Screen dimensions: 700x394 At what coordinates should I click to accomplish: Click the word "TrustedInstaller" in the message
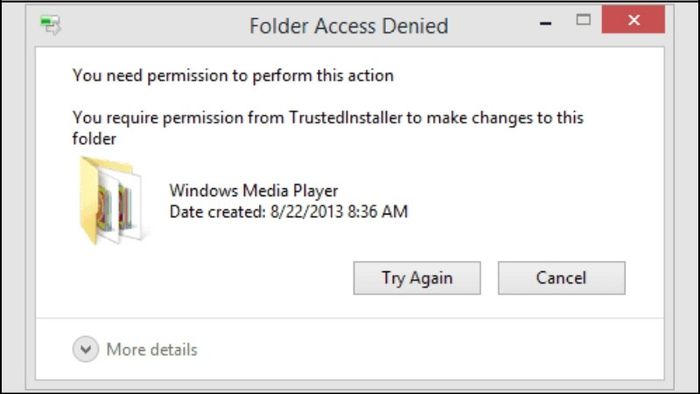pos(346,118)
